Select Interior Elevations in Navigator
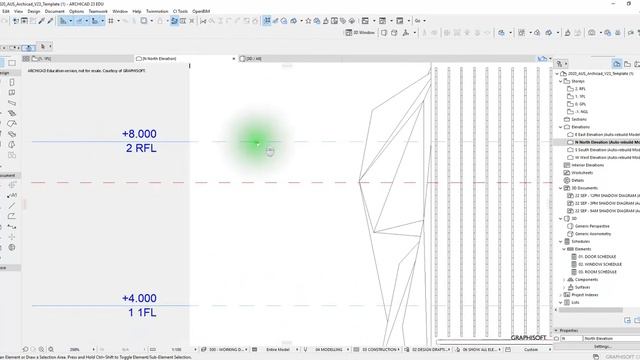 click(584, 165)
